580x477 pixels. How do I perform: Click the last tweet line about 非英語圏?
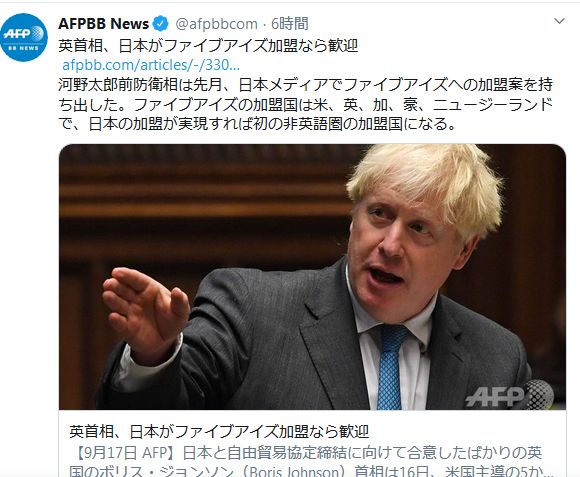(257, 124)
